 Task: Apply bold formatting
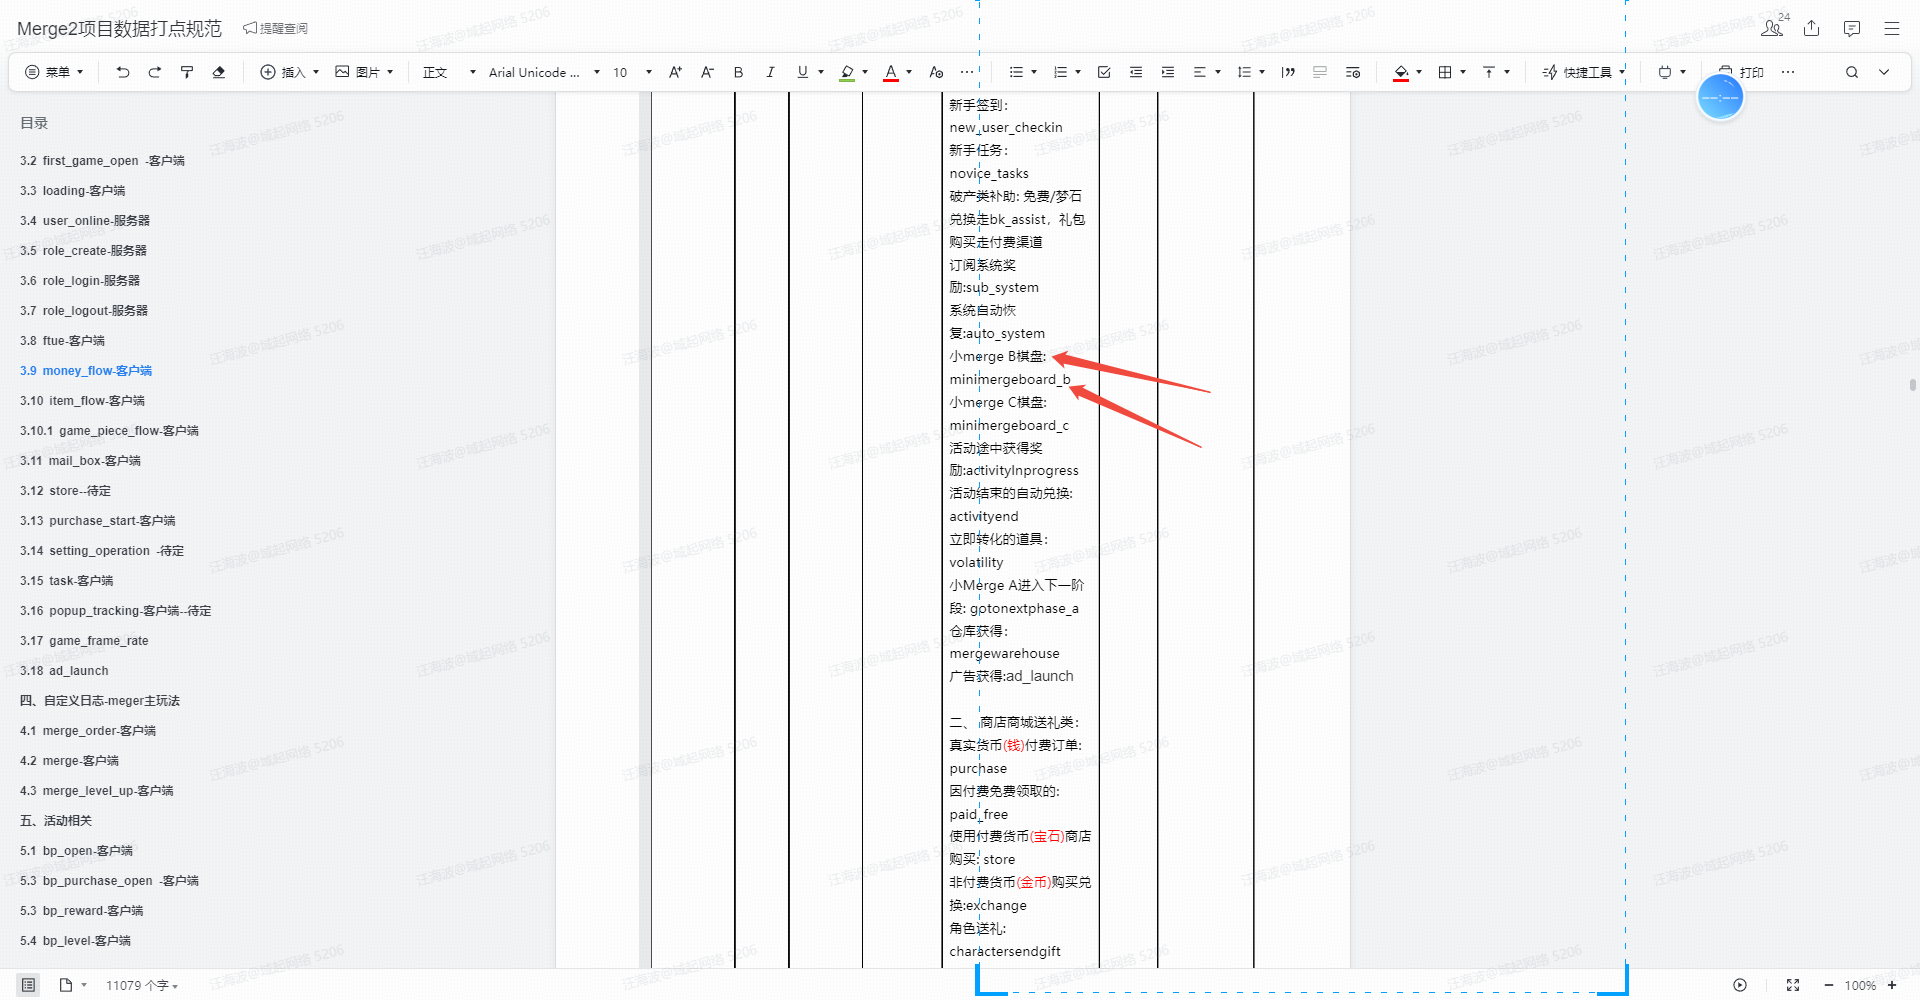pyautogui.click(x=738, y=72)
